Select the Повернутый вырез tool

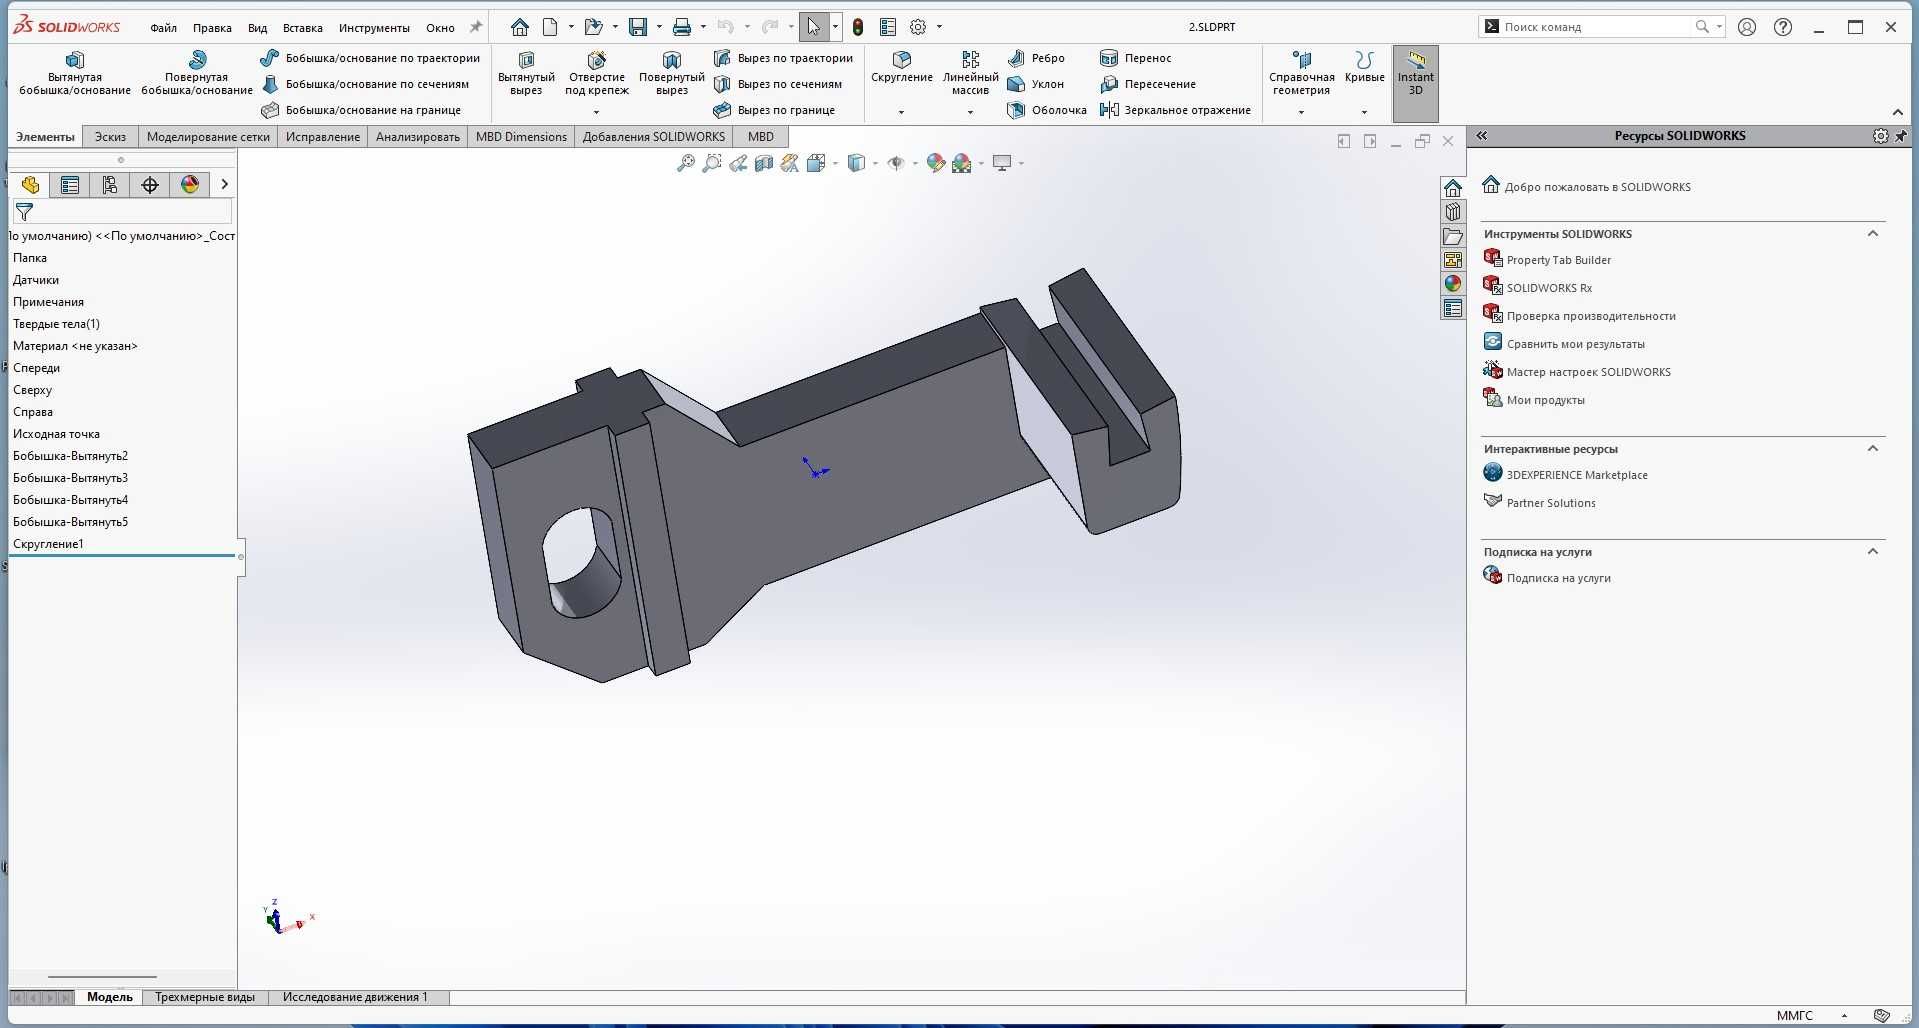click(x=672, y=73)
